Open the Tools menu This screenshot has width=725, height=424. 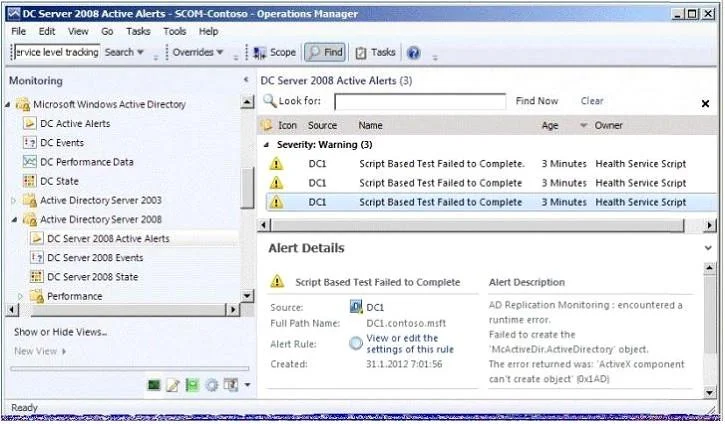click(174, 31)
